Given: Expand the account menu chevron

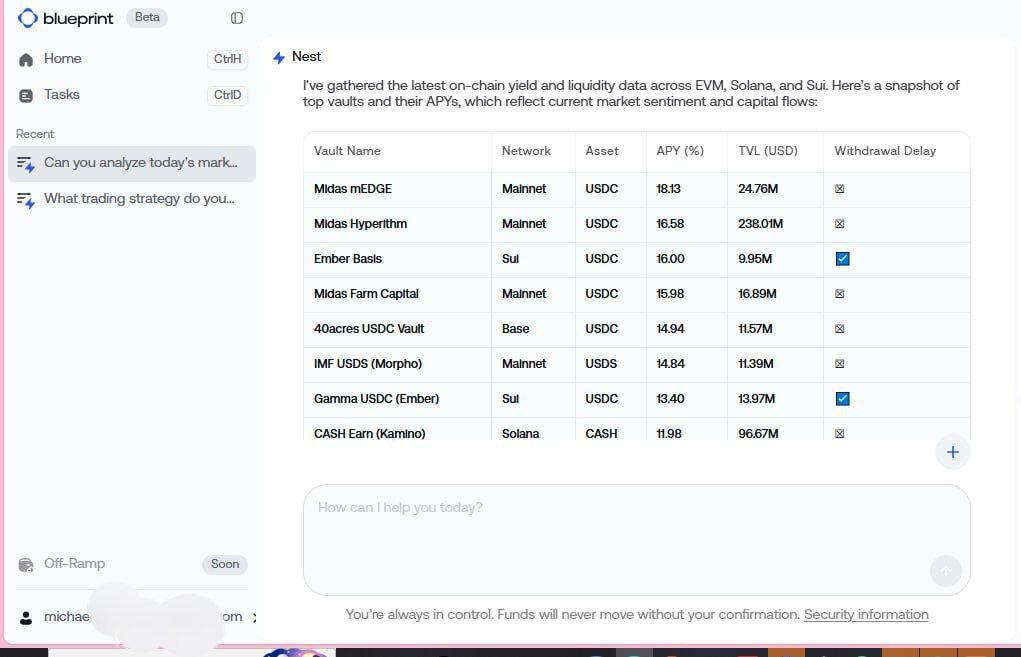Looking at the screenshot, I should pyautogui.click(x=254, y=617).
